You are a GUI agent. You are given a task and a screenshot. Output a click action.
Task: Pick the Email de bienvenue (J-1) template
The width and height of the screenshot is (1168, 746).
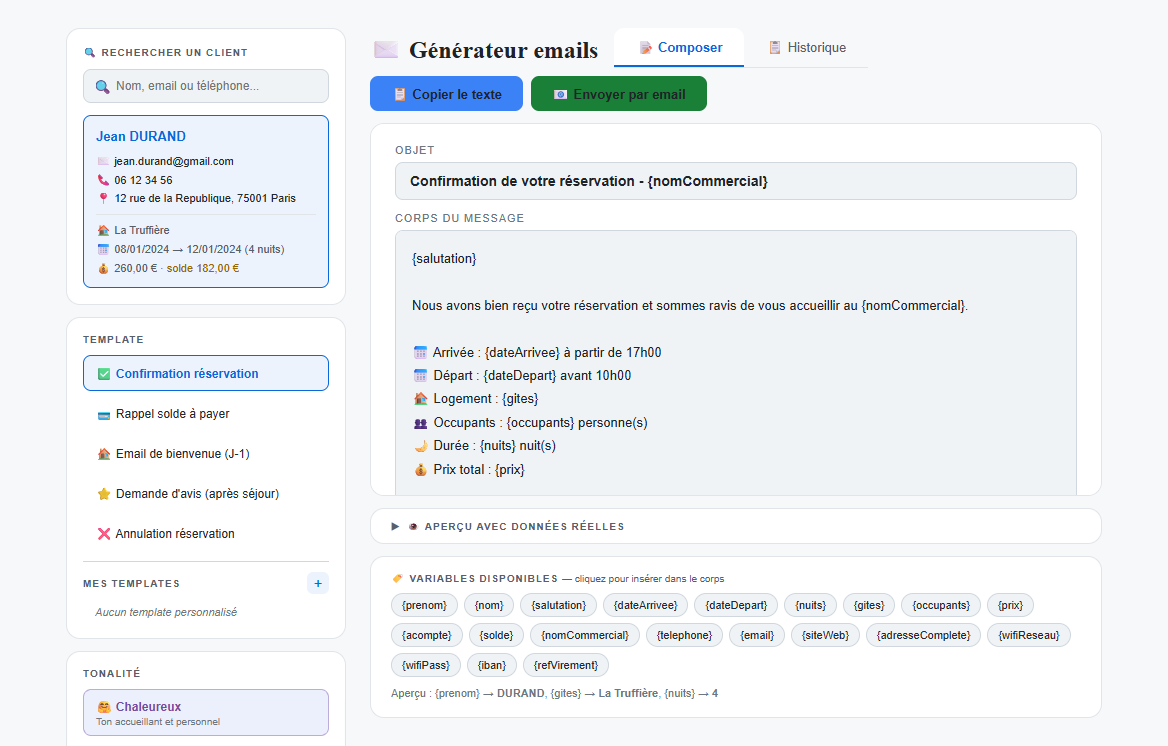pyautogui.click(x=206, y=454)
